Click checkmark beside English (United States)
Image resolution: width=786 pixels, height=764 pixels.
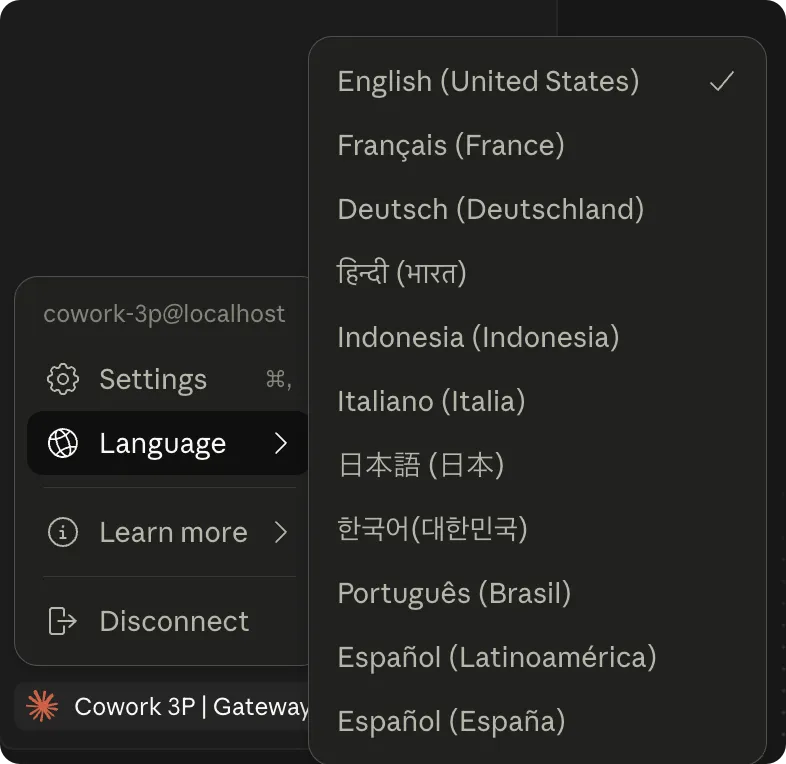721,82
